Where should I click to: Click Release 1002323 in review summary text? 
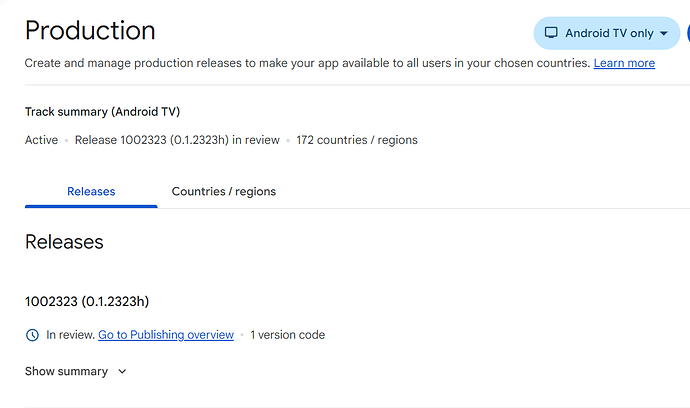[177, 140]
